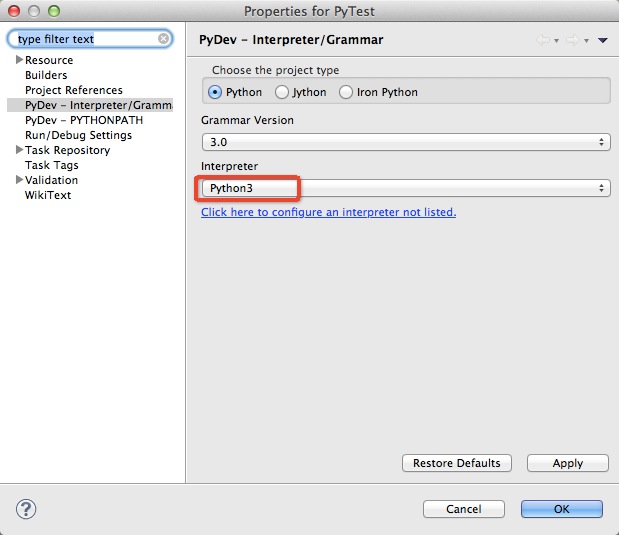Clear the filter text with the X icon
Screen dimensions: 619x535
[x=163, y=38]
